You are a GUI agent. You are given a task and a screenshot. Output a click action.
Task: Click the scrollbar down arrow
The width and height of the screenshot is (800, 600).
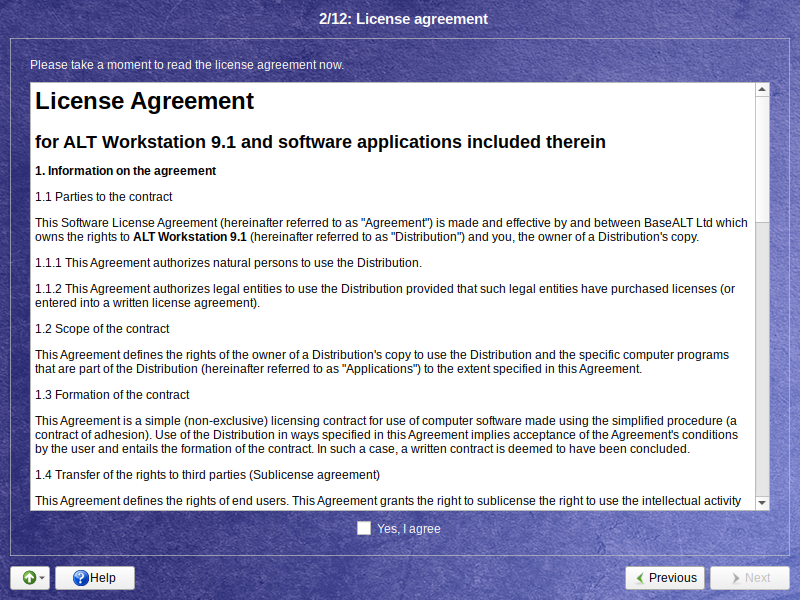[762, 503]
